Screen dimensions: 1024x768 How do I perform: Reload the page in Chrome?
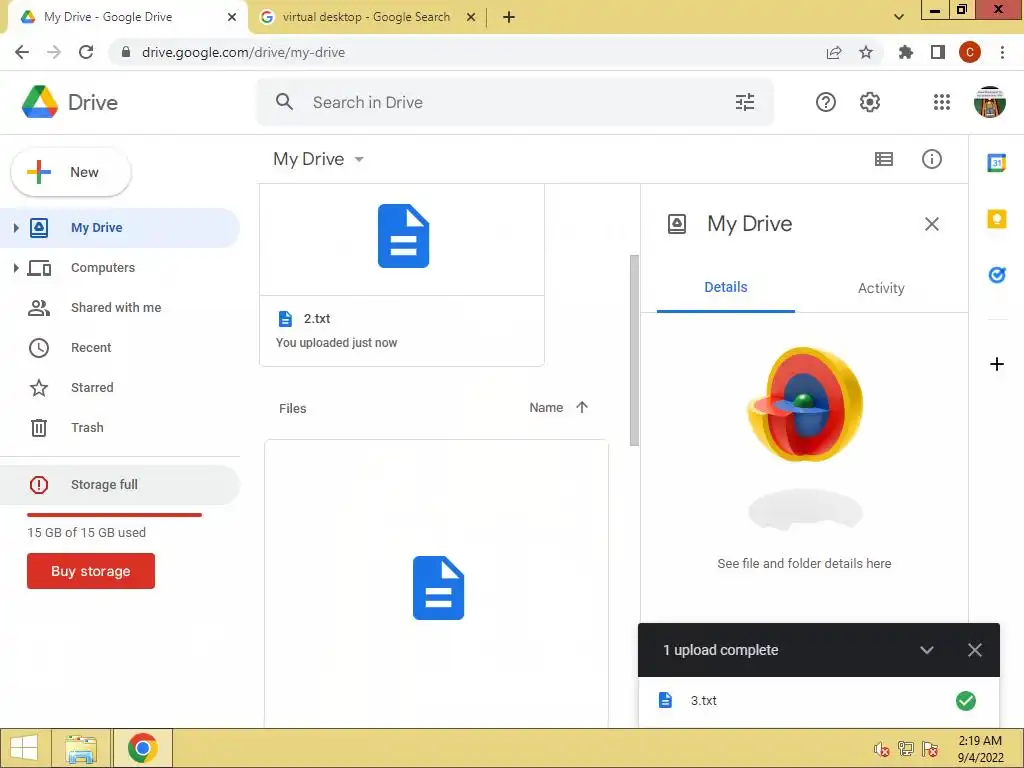pos(86,52)
